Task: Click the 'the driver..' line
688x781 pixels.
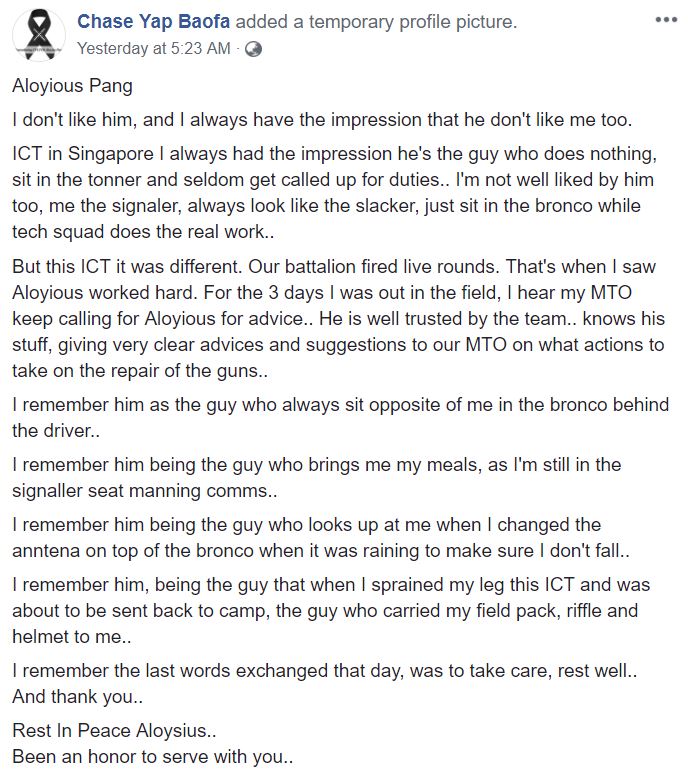Action: [x=56, y=430]
